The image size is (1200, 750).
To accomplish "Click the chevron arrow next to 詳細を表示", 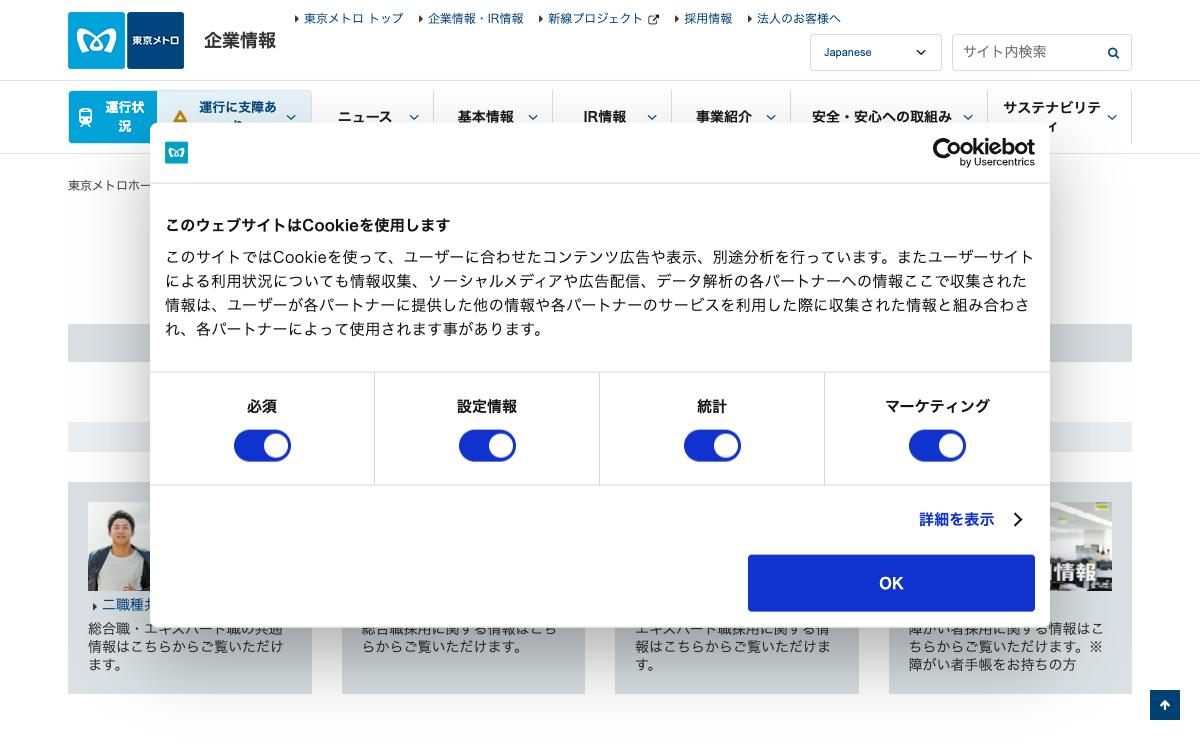I will pyautogui.click(x=1018, y=520).
